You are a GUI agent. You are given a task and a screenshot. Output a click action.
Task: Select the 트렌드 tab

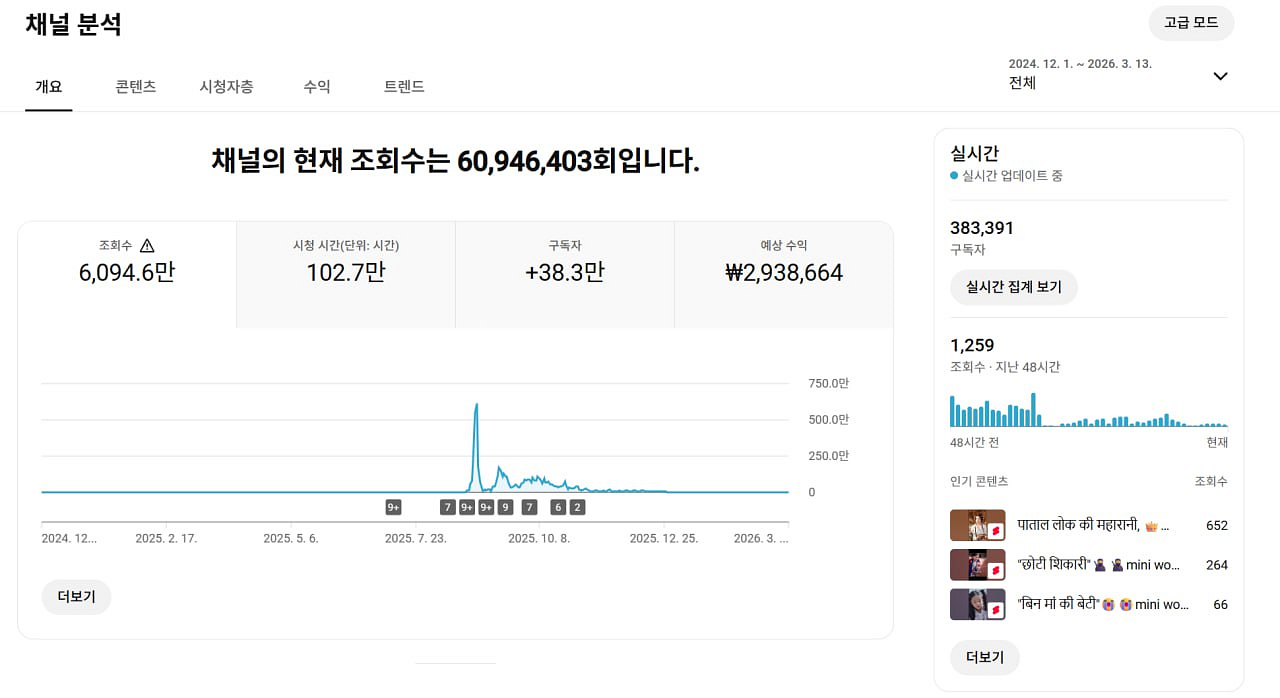click(x=404, y=87)
